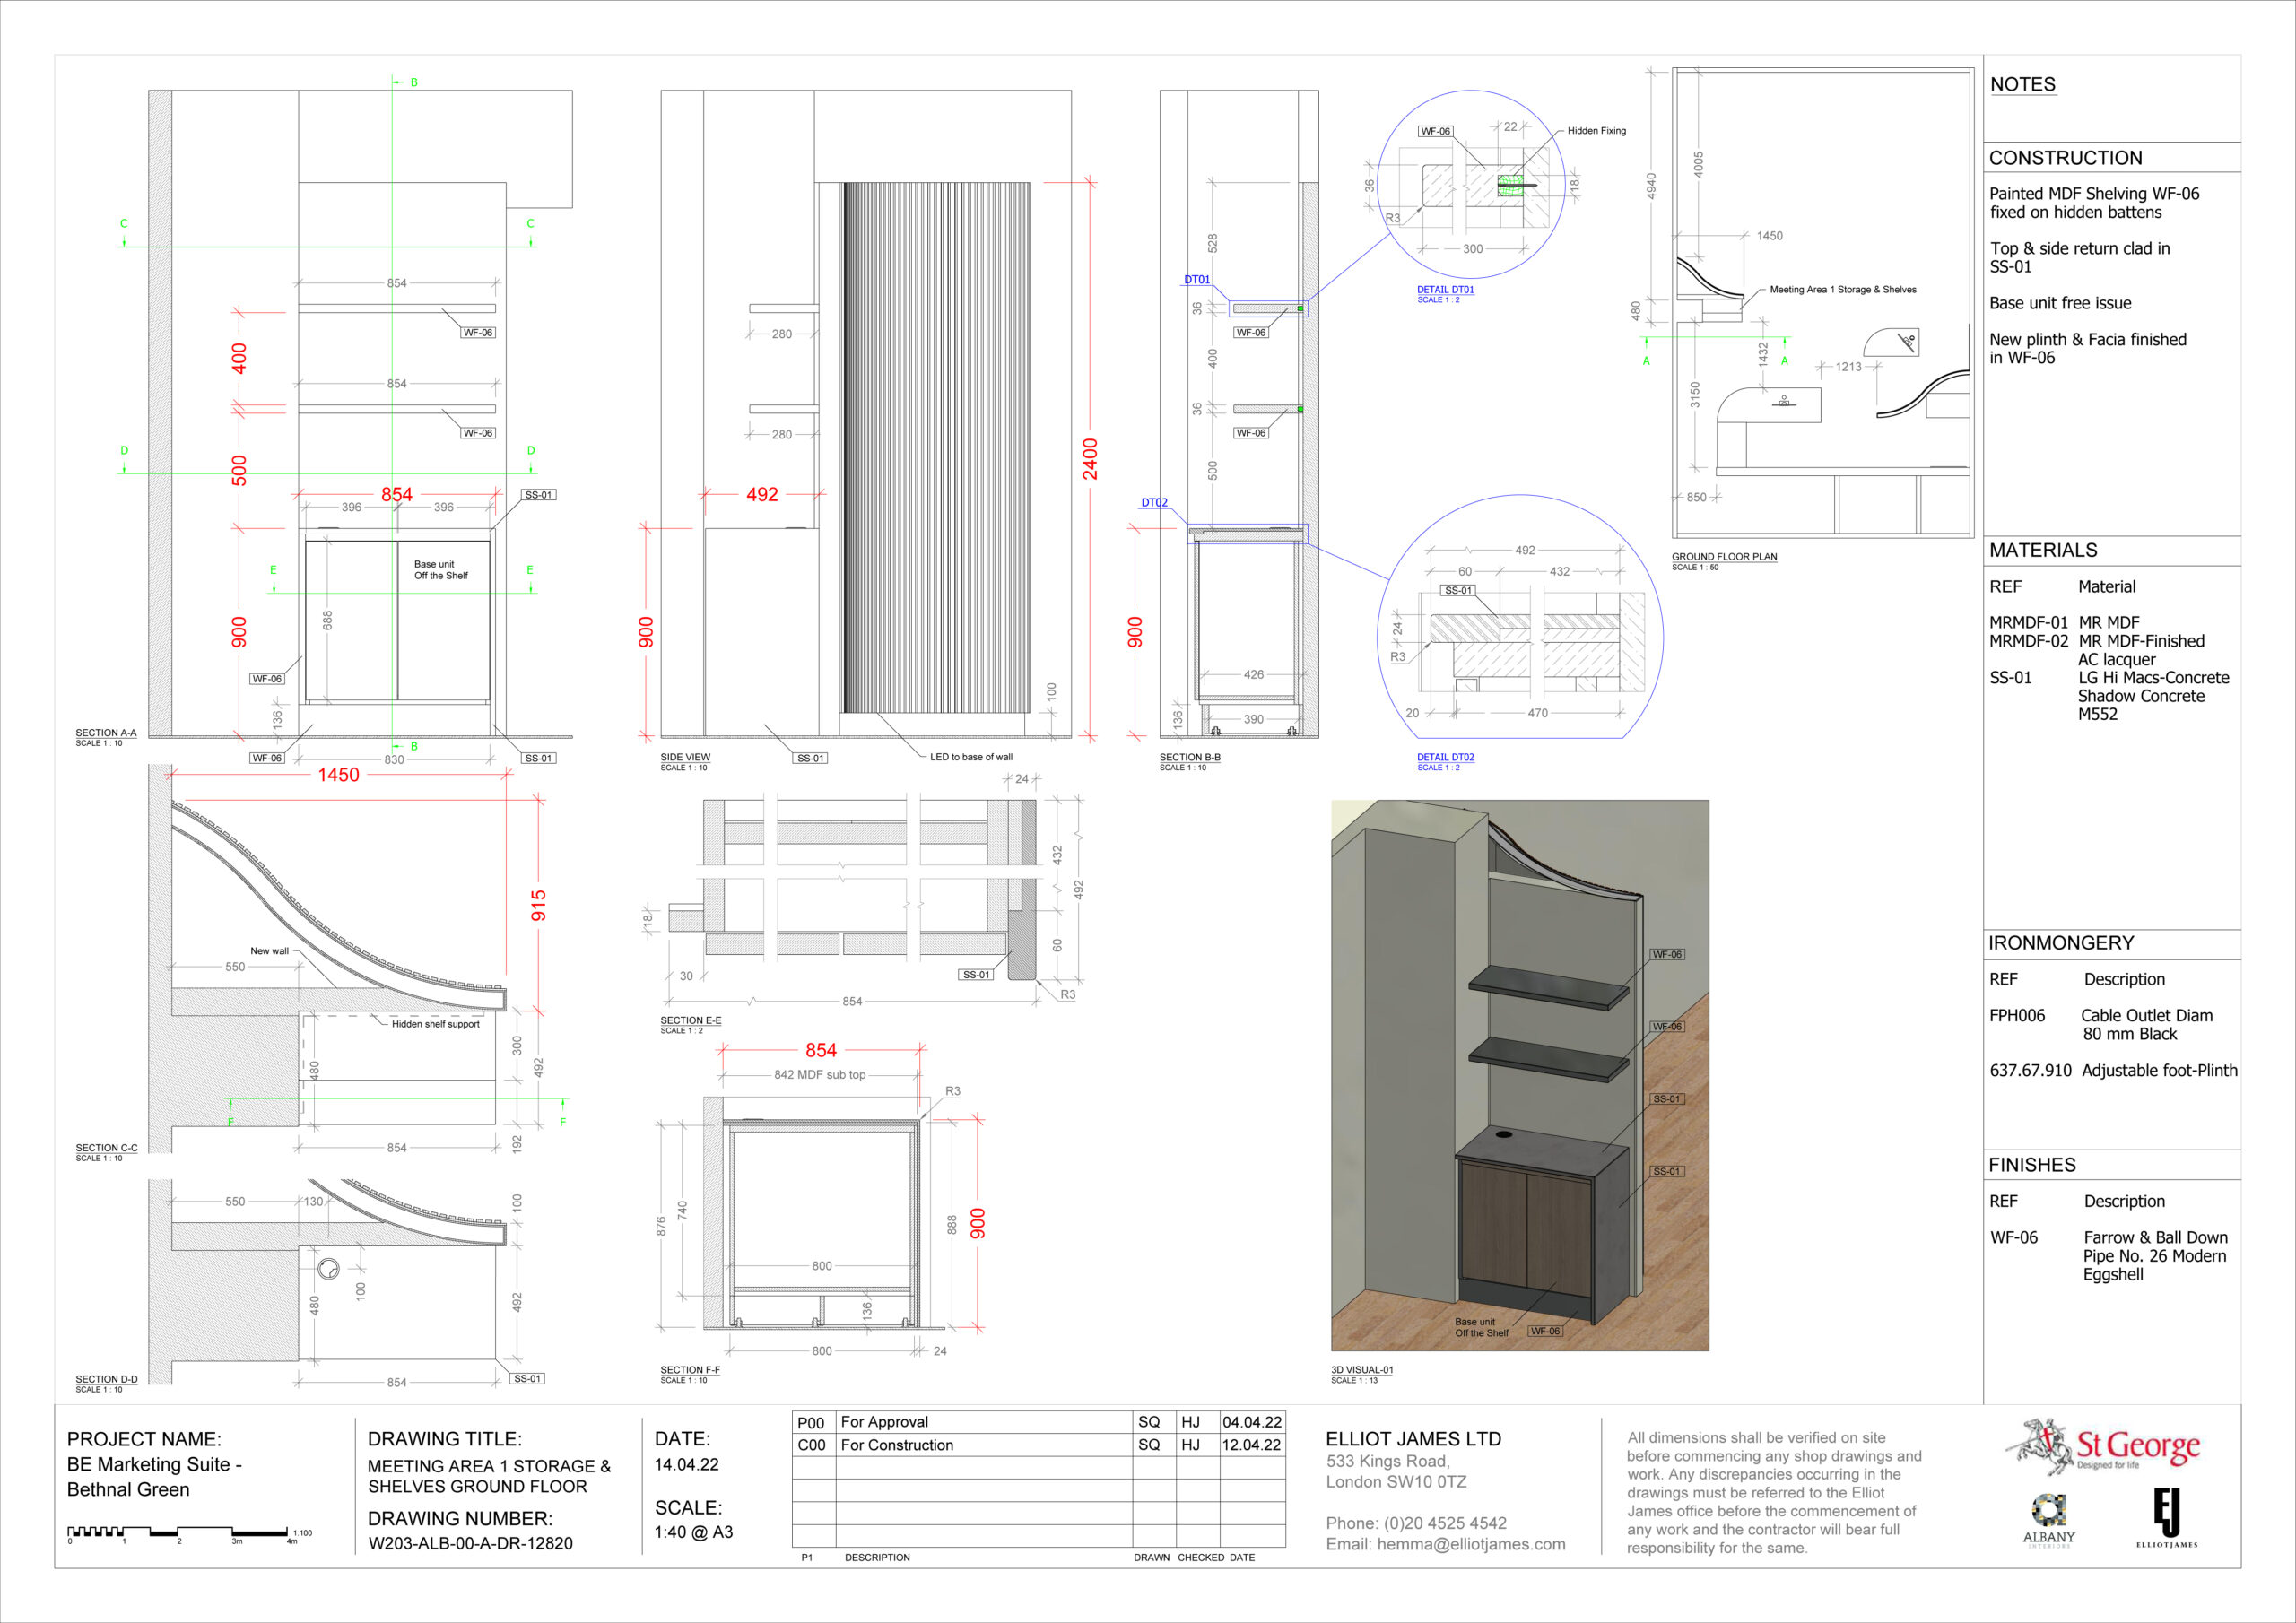Click the blue DETAIL DT02 title link
2296x1623 pixels.
pos(1445,758)
